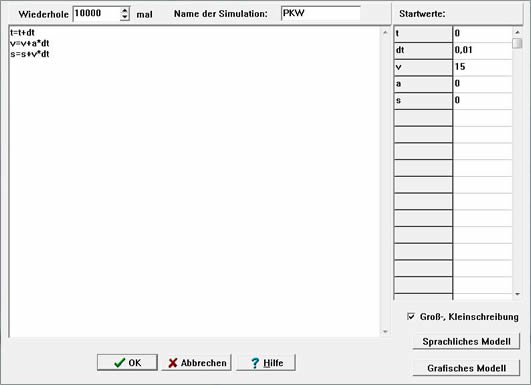Select variable name cell v

pos(423,67)
